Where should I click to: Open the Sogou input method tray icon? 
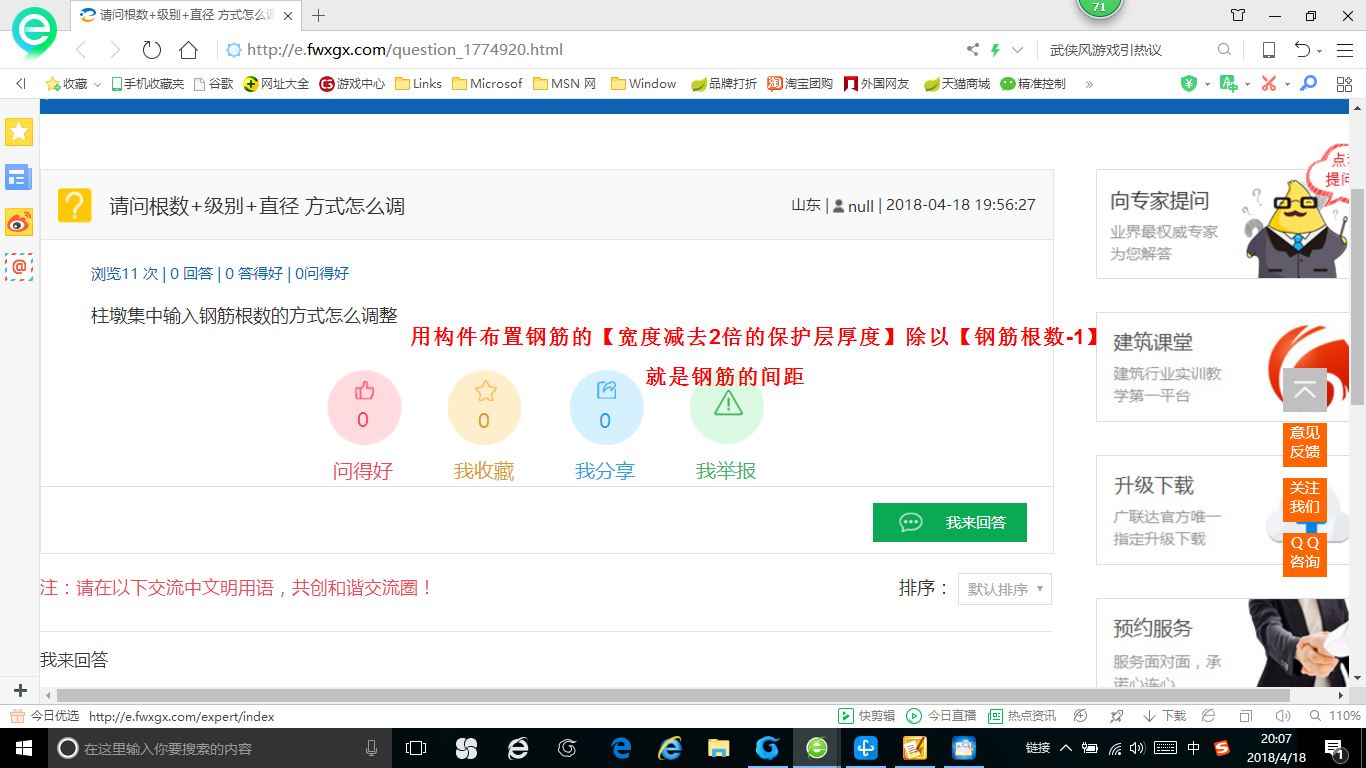(1222, 748)
